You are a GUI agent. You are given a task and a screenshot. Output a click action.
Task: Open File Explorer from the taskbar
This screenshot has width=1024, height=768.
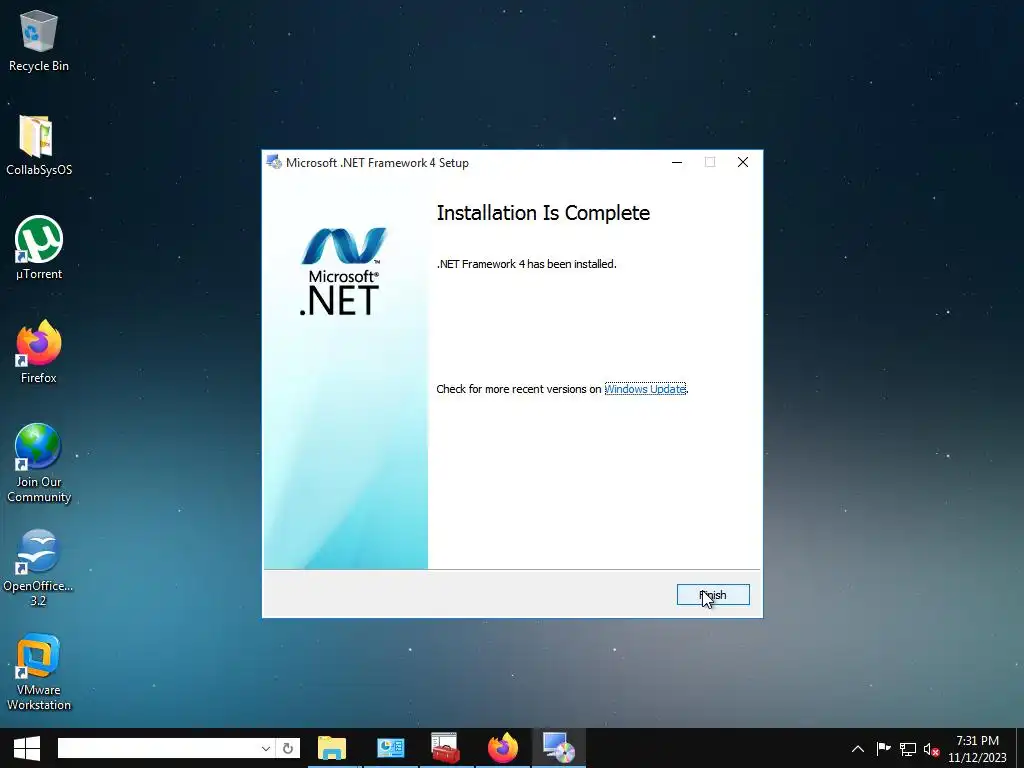point(332,748)
